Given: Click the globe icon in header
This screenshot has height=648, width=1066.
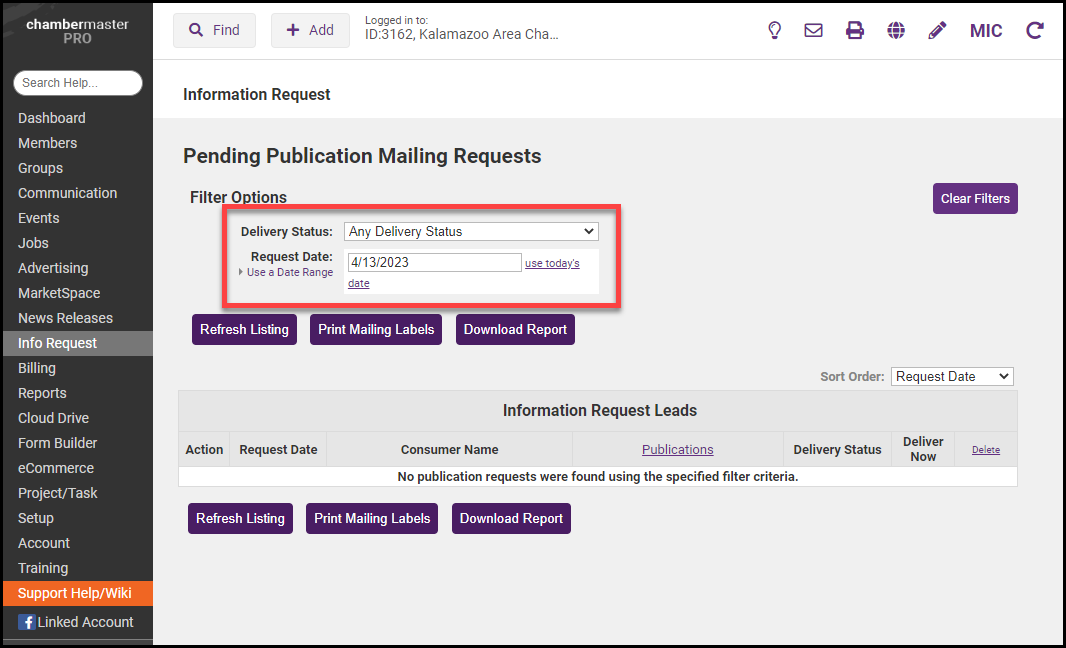Looking at the screenshot, I should pyautogui.click(x=896, y=30).
